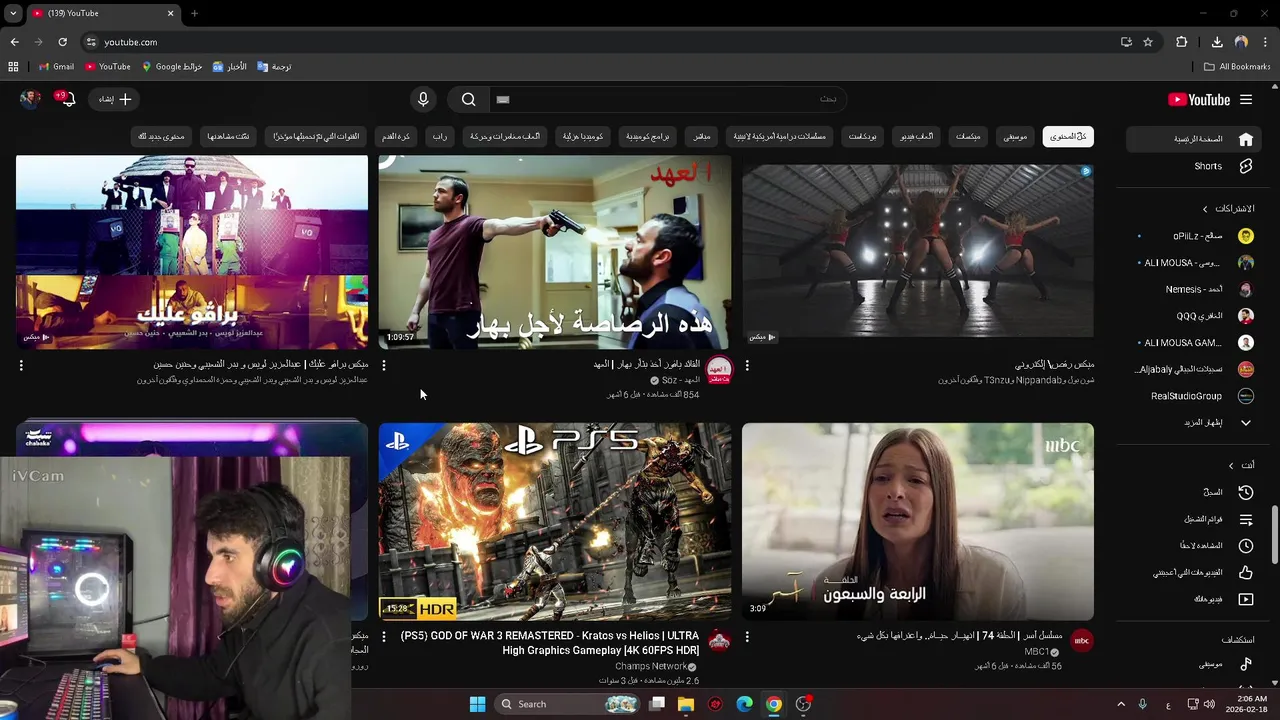Expand the Subscriptions (الاشتراكات) section header
Viewport: 1280px width, 720px height.
pyautogui.click(x=1228, y=209)
